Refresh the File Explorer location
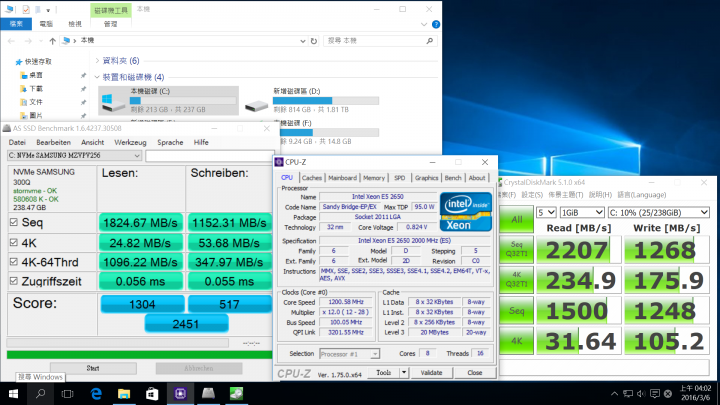The width and height of the screenshot is (720, 405). coord(314,41)
